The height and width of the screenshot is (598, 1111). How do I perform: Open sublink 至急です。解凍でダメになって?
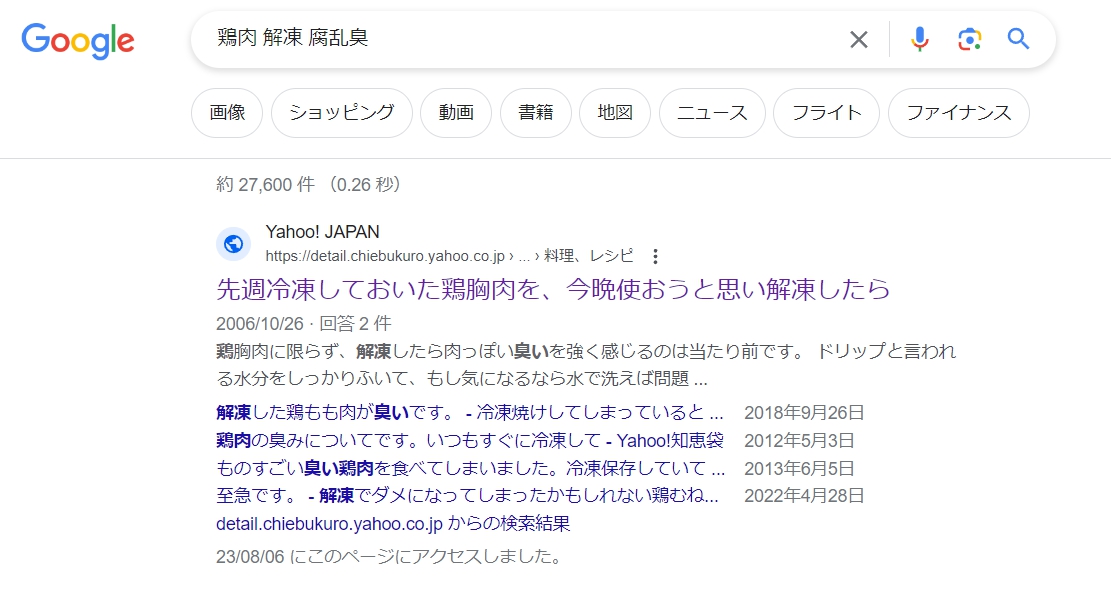468,495
